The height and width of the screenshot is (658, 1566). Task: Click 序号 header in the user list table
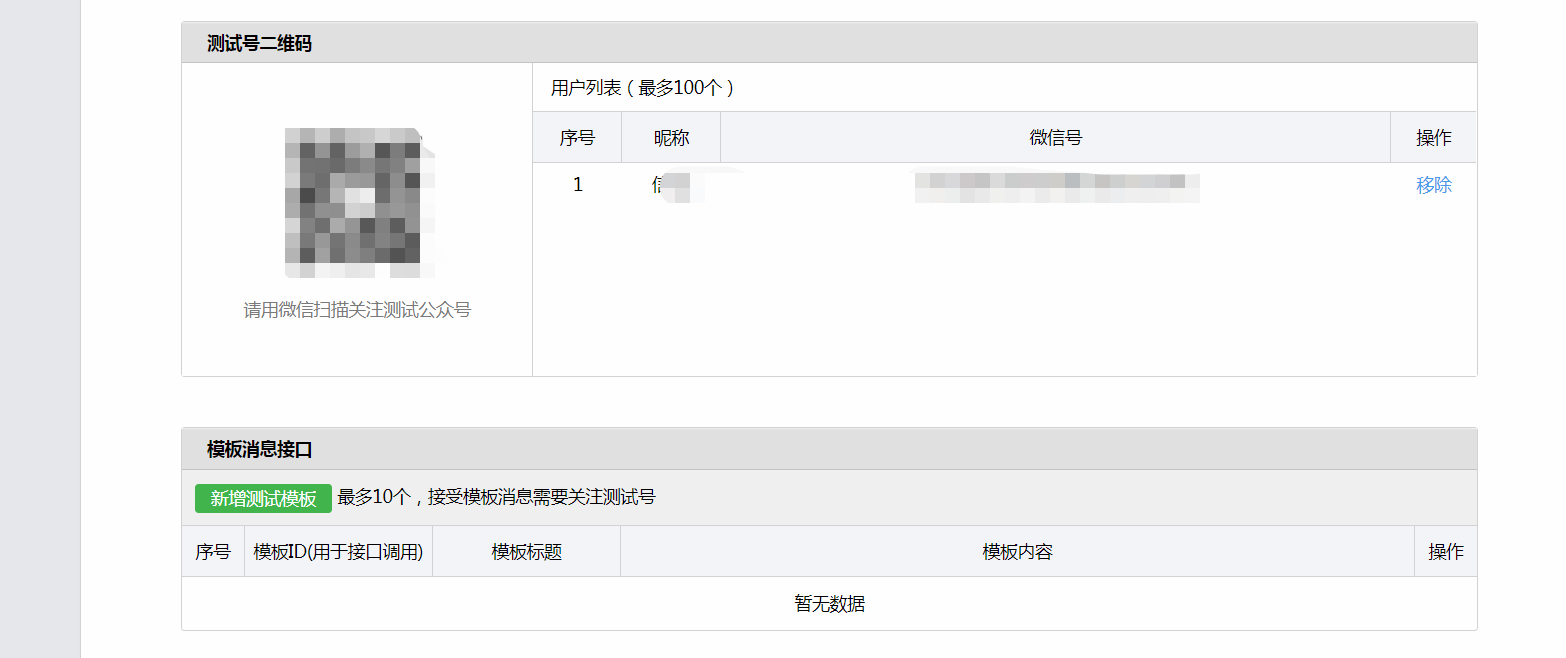point(577,138)
